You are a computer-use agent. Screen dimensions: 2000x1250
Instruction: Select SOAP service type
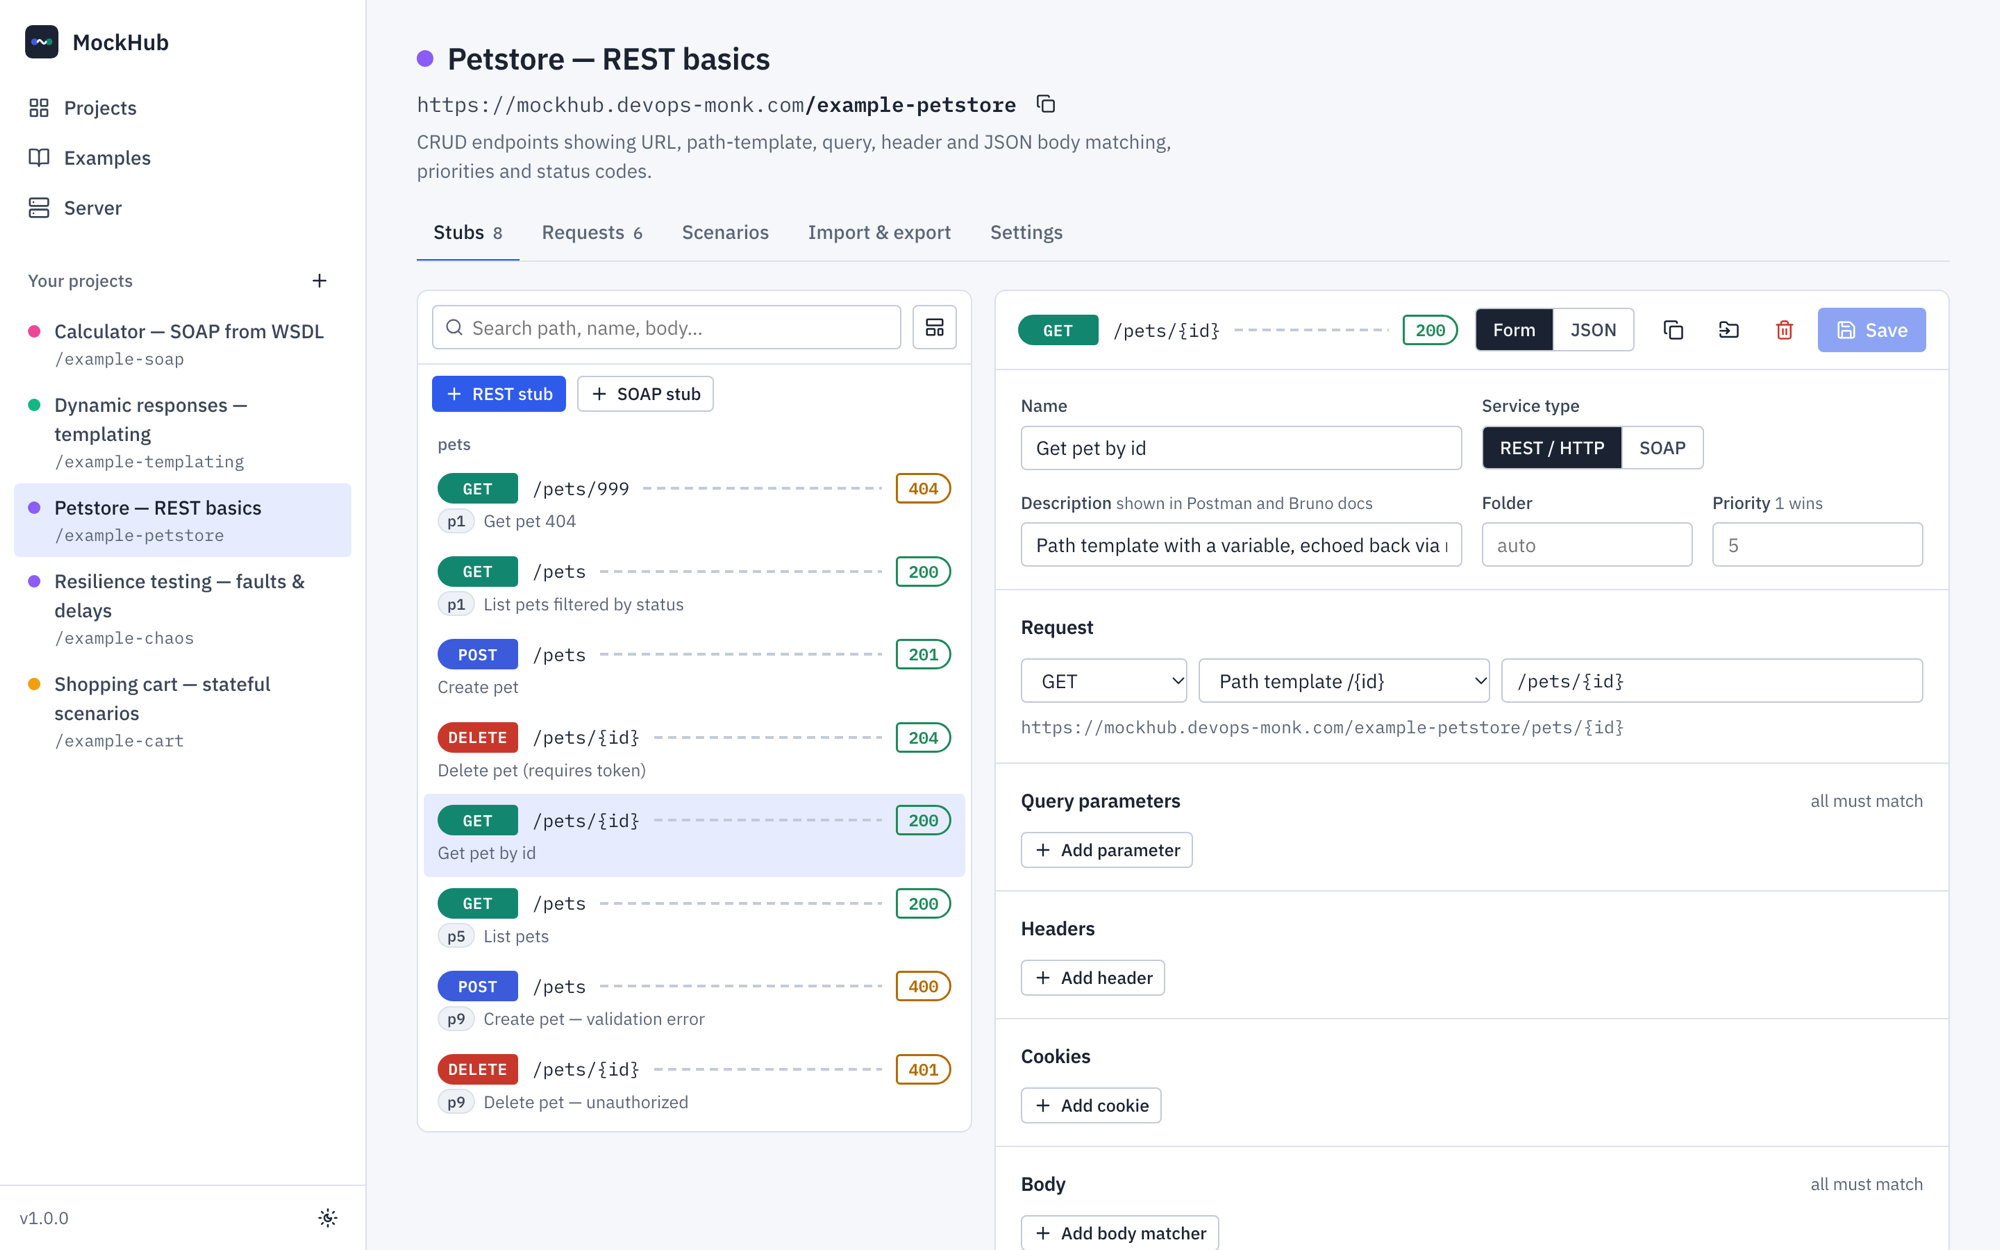tap(1662, 448)
